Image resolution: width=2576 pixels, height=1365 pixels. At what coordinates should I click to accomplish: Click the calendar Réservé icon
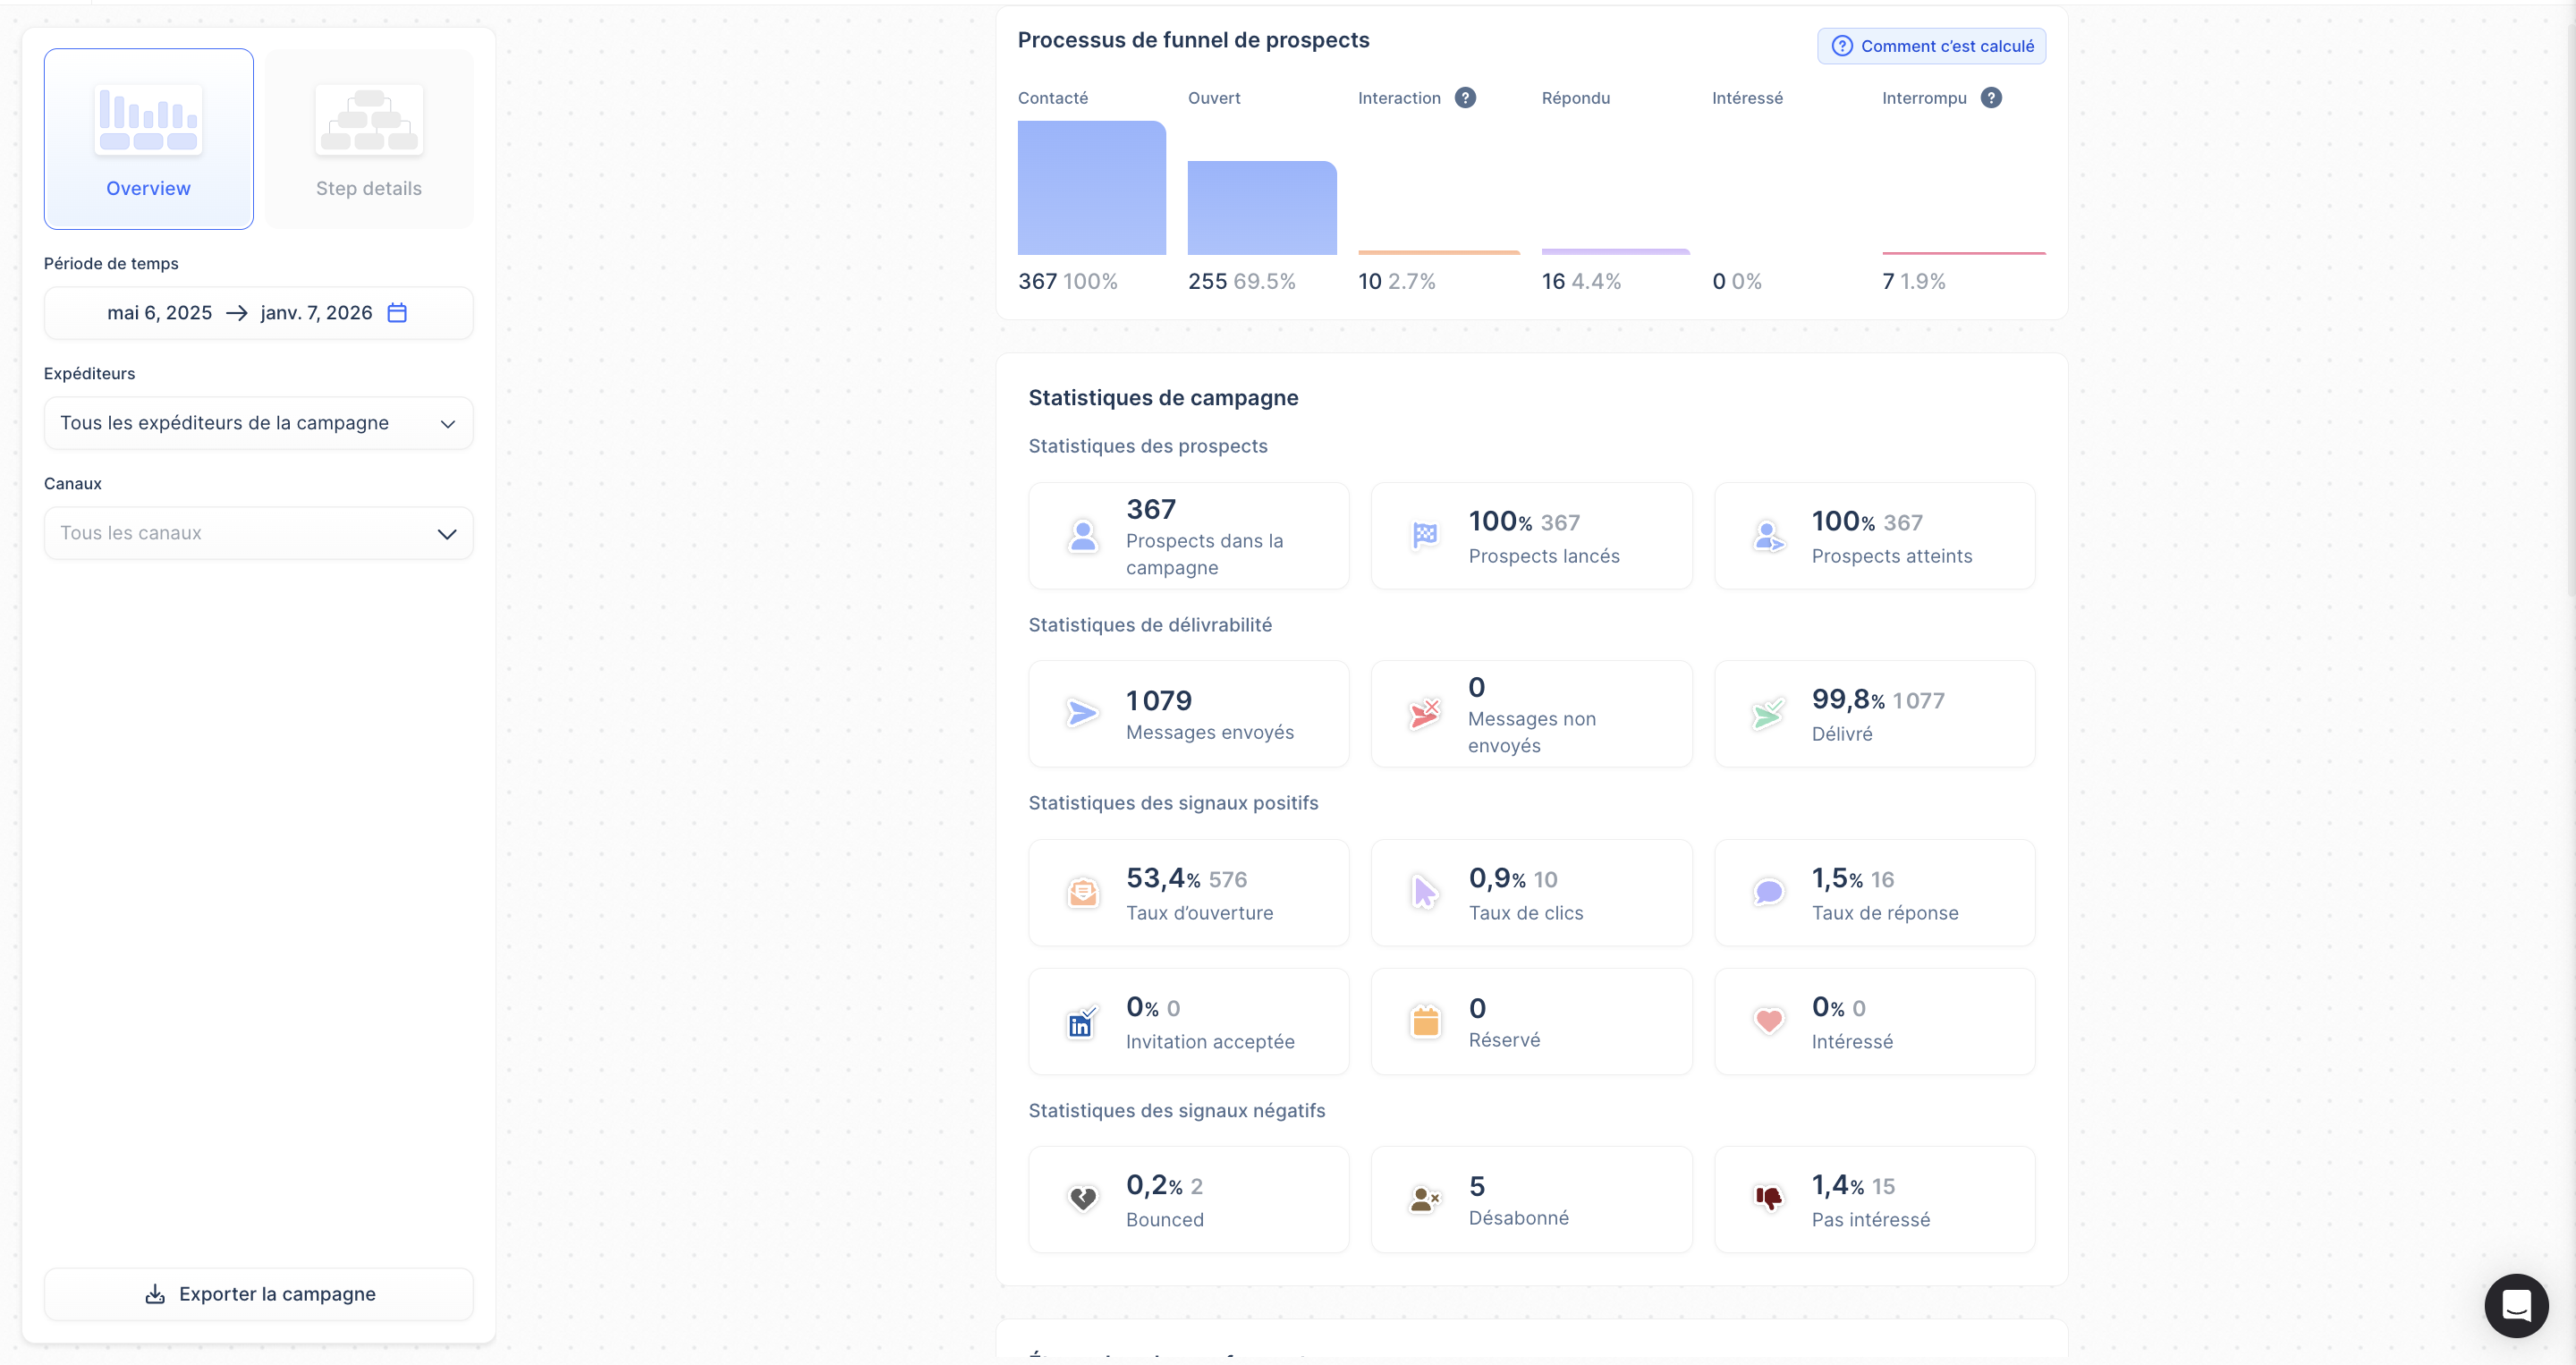[x=1425, y=1021]
